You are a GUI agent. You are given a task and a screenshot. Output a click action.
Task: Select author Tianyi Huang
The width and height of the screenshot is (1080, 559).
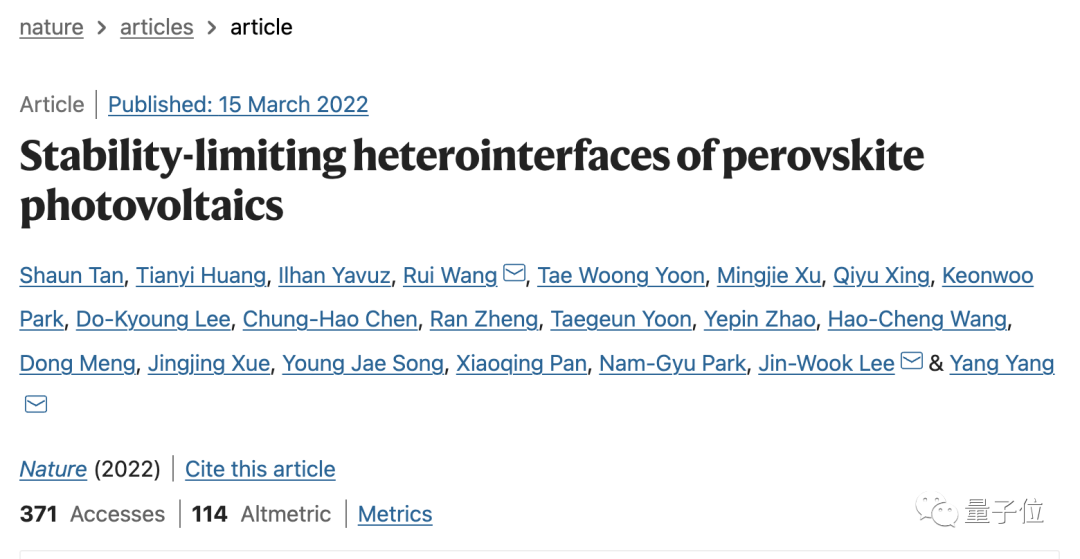tap(200, 275)
